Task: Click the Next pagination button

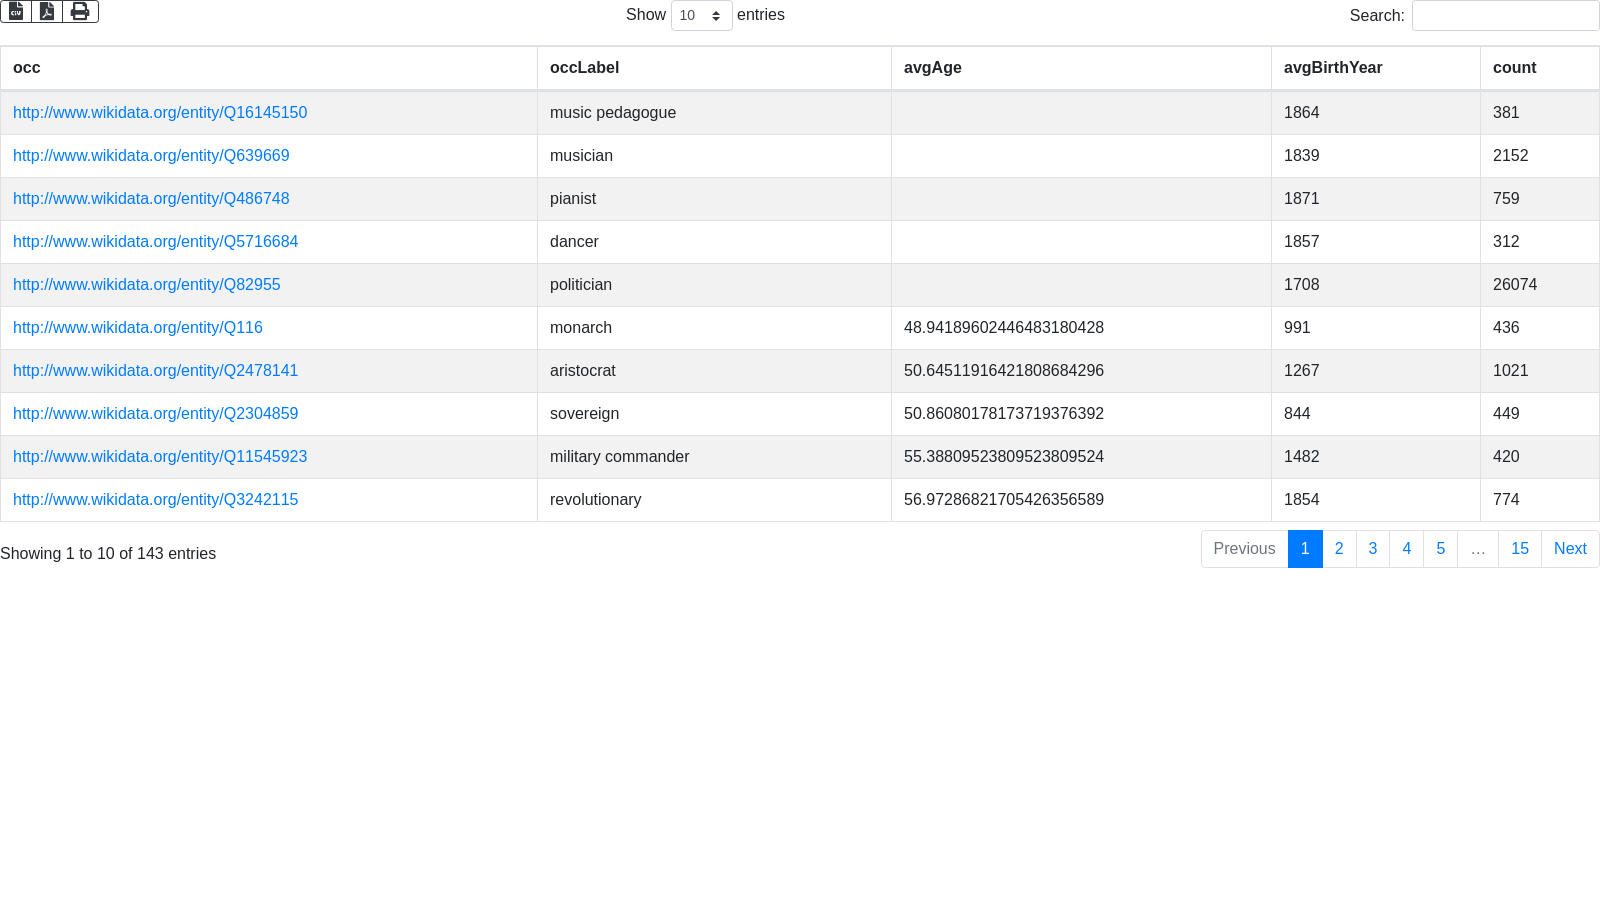Action: pyautogui.click(x=1569, y=549)
